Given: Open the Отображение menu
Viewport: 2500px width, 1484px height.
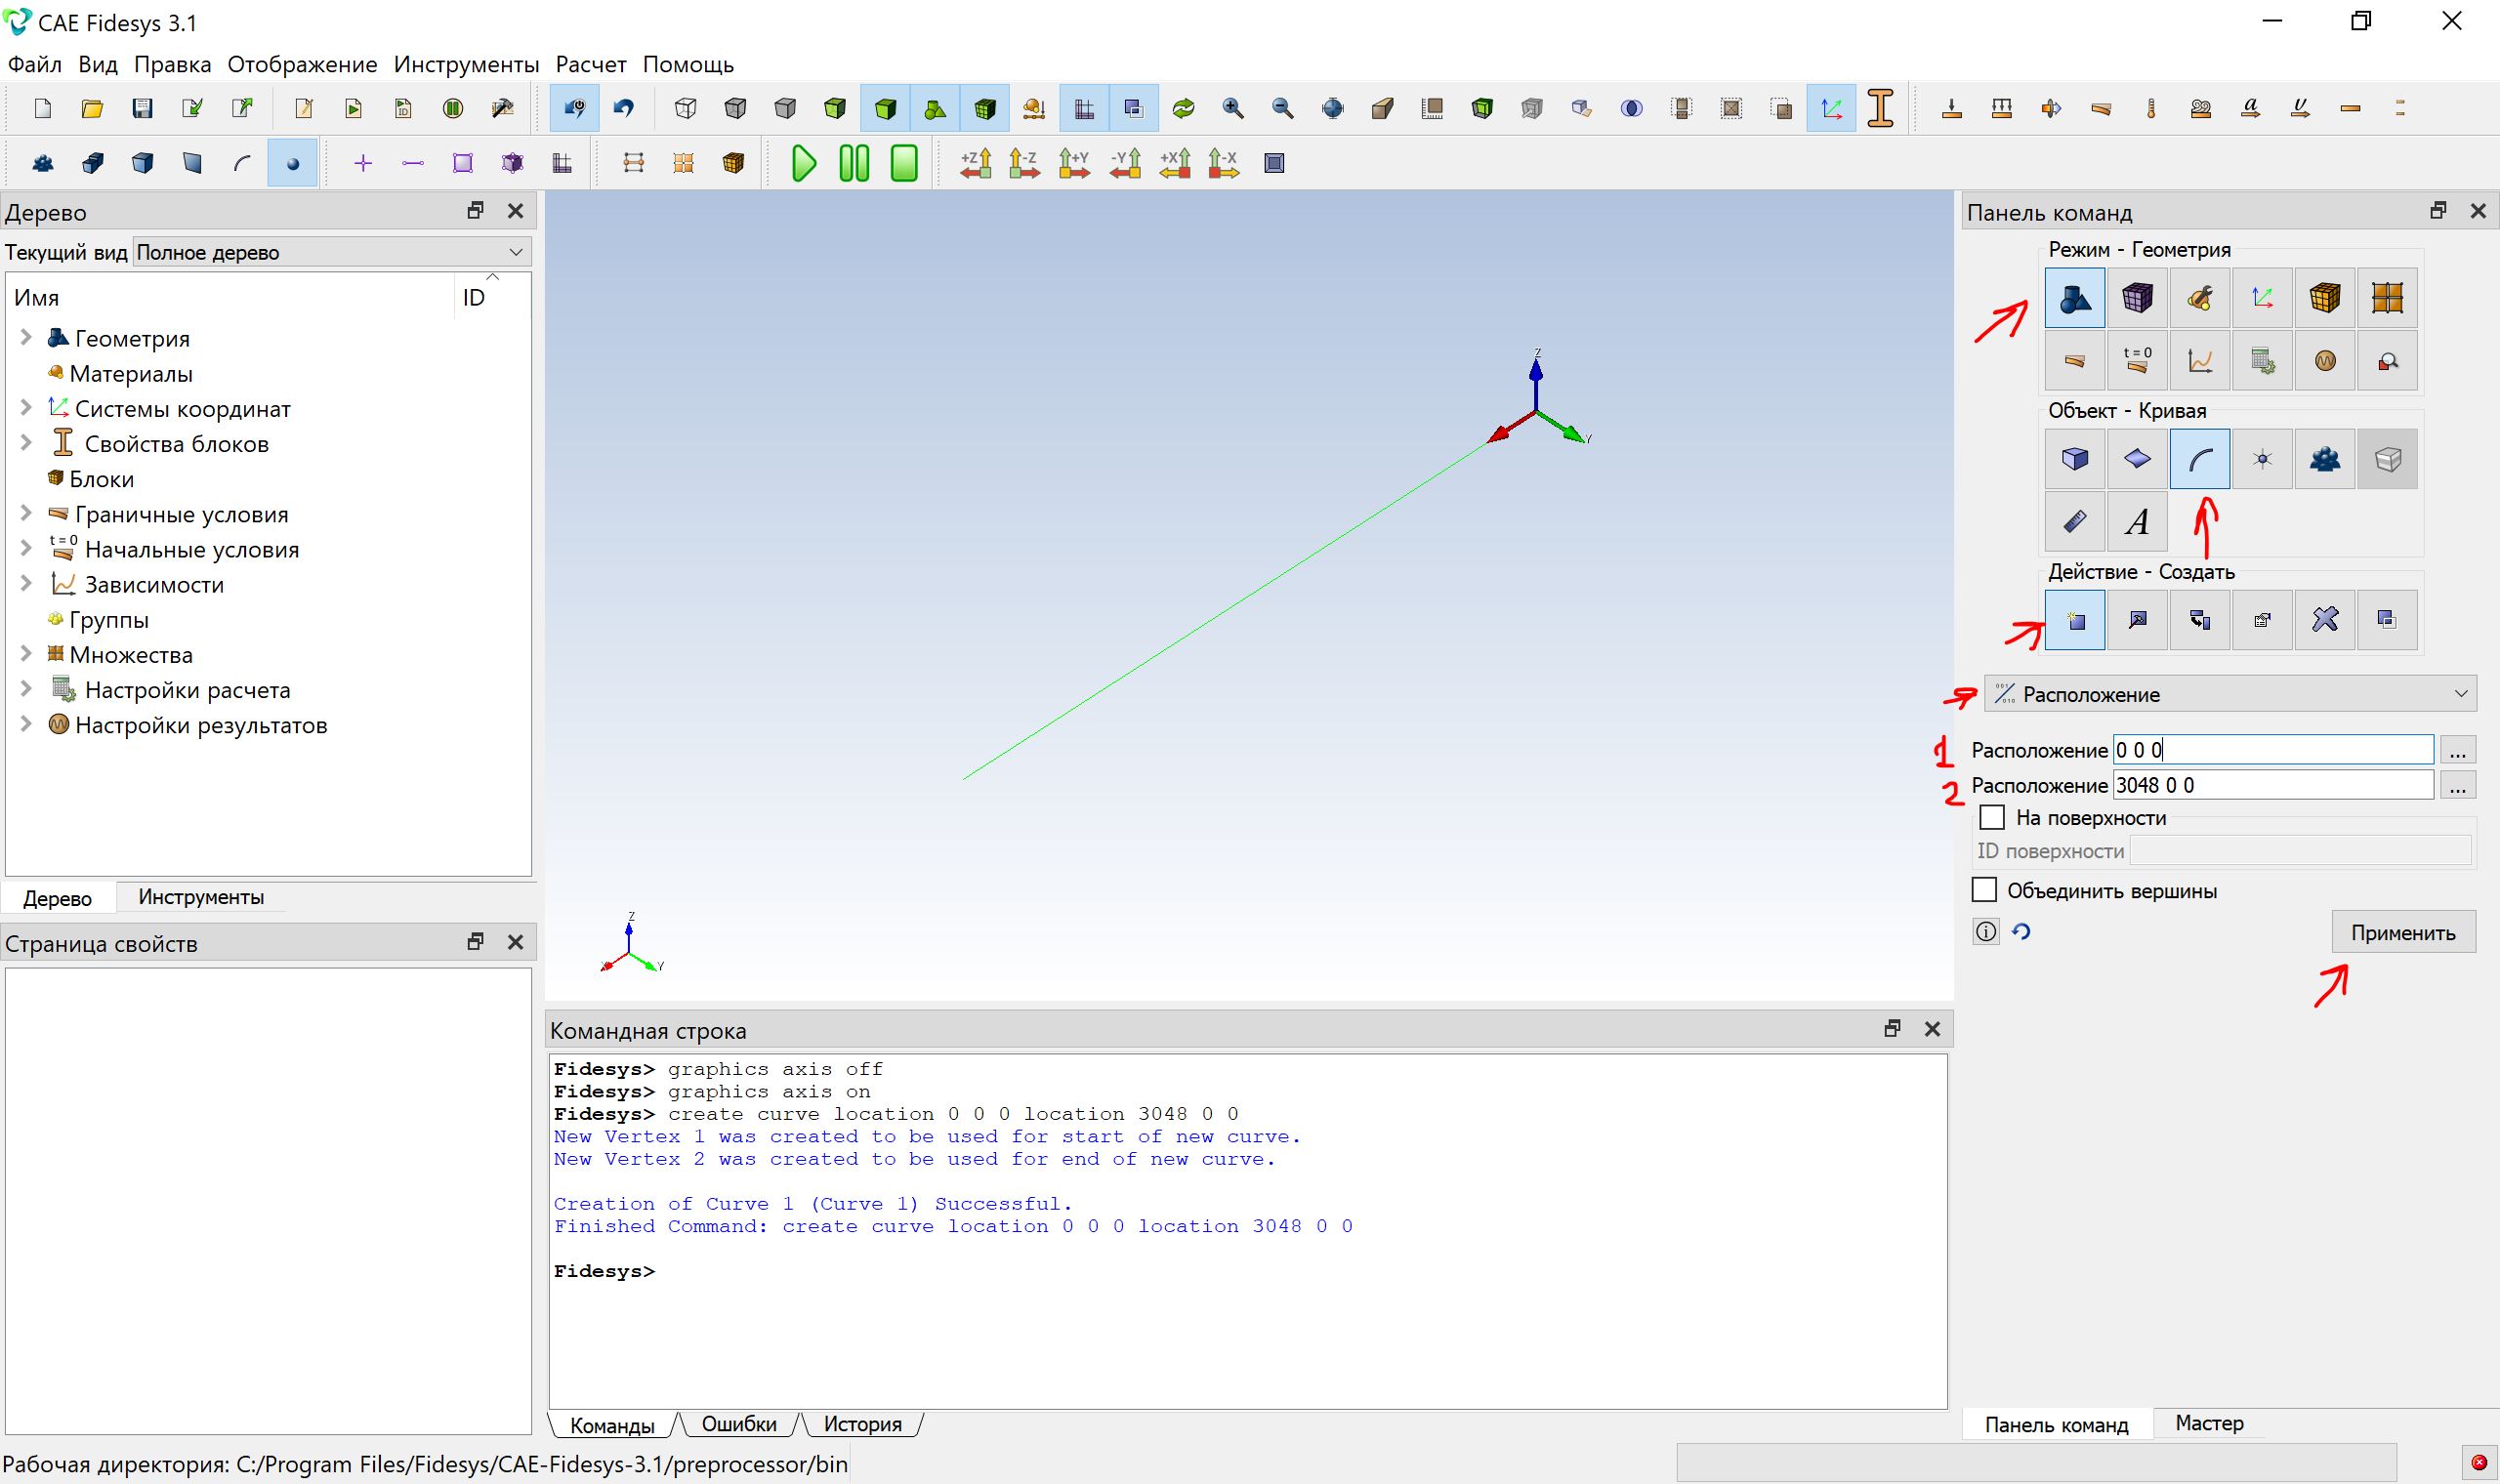Looking at the screenshot, I should pyautogui.click(x=302, y=64).
